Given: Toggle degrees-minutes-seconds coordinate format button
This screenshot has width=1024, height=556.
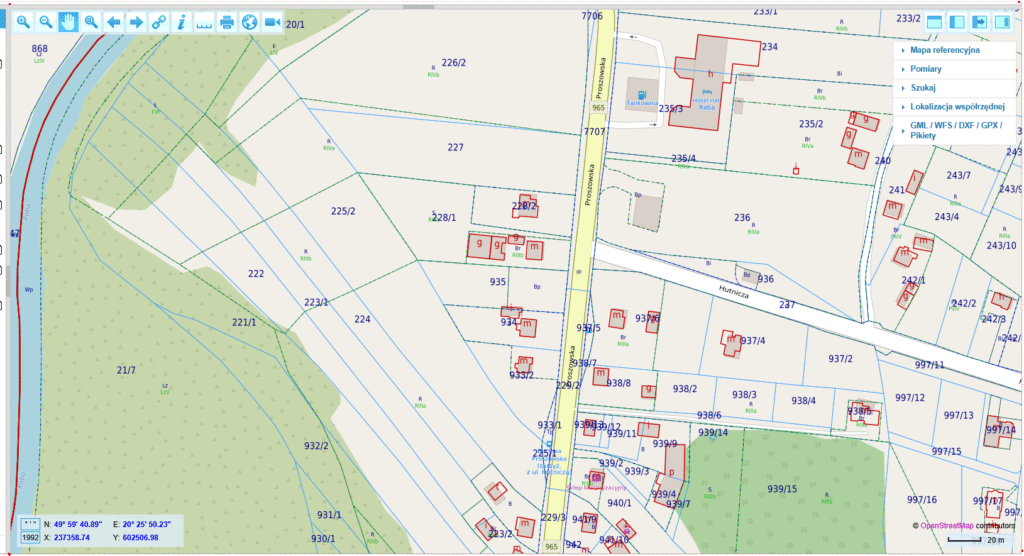Looking at the screenshot, I should [29, 523].
